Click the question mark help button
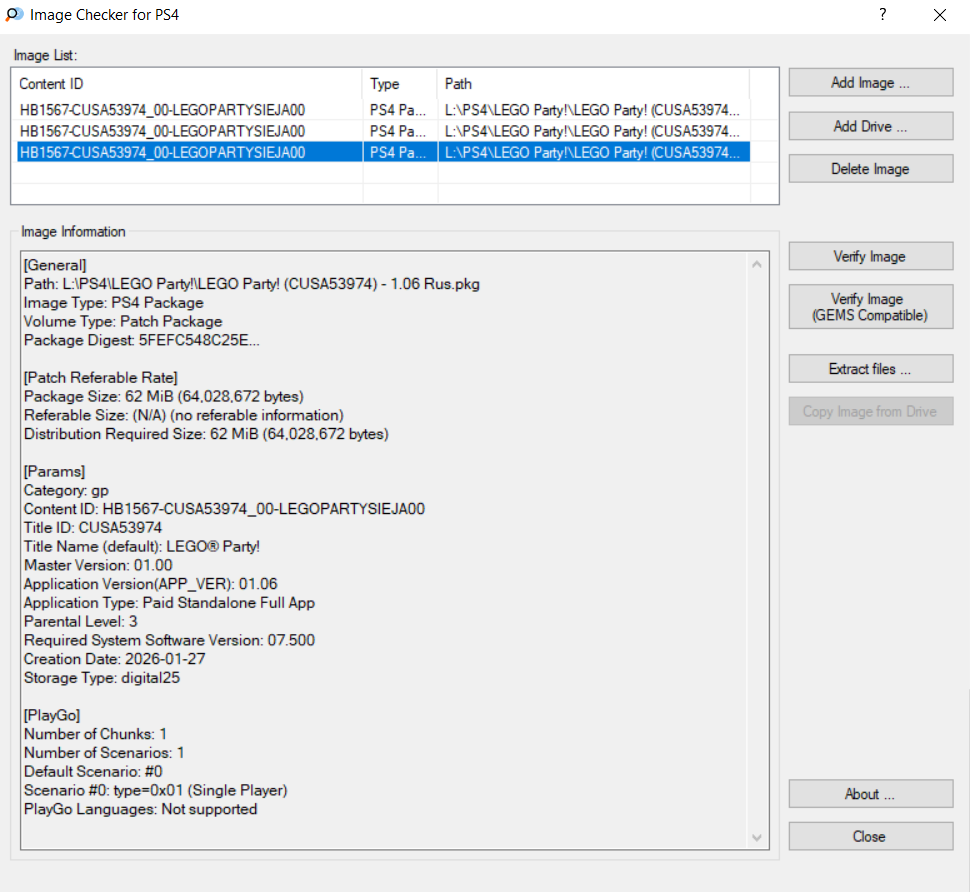Screen dimensions: 970x892 [x=882, y=15]
